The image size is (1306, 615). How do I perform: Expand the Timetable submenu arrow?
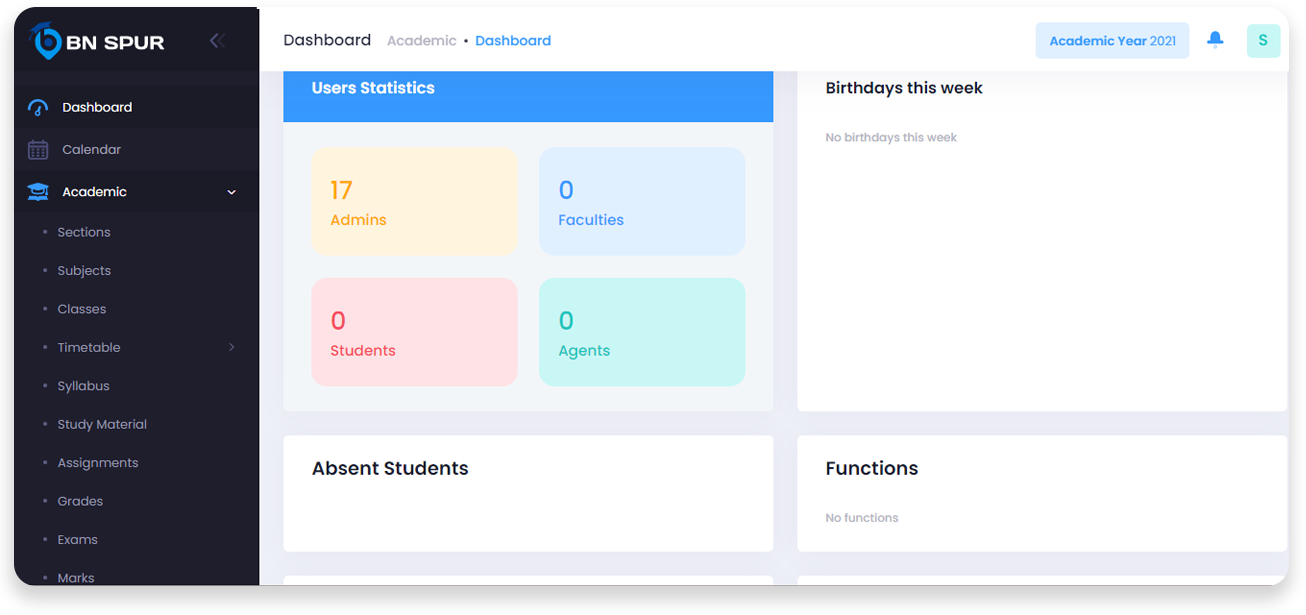tap(232, 348)
